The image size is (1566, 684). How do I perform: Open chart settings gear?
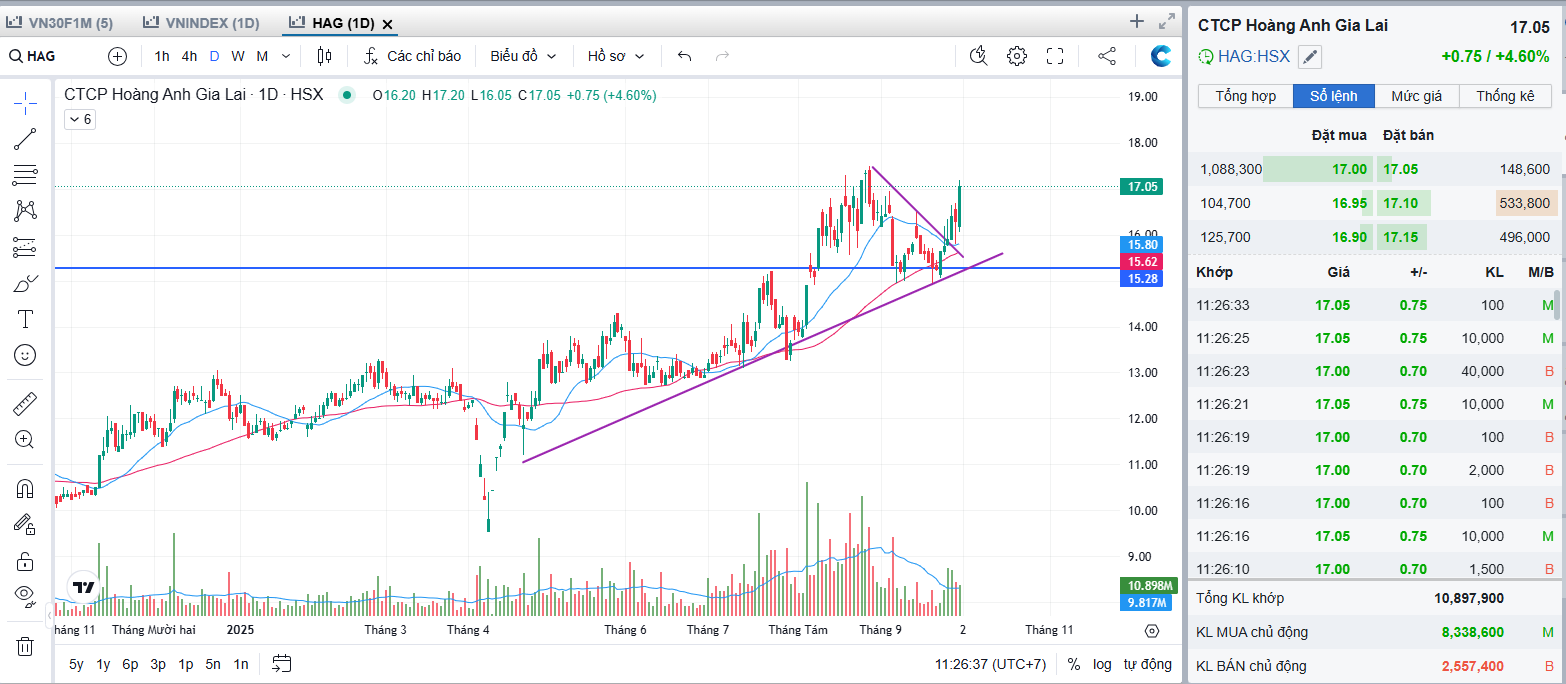[1017, 56]
